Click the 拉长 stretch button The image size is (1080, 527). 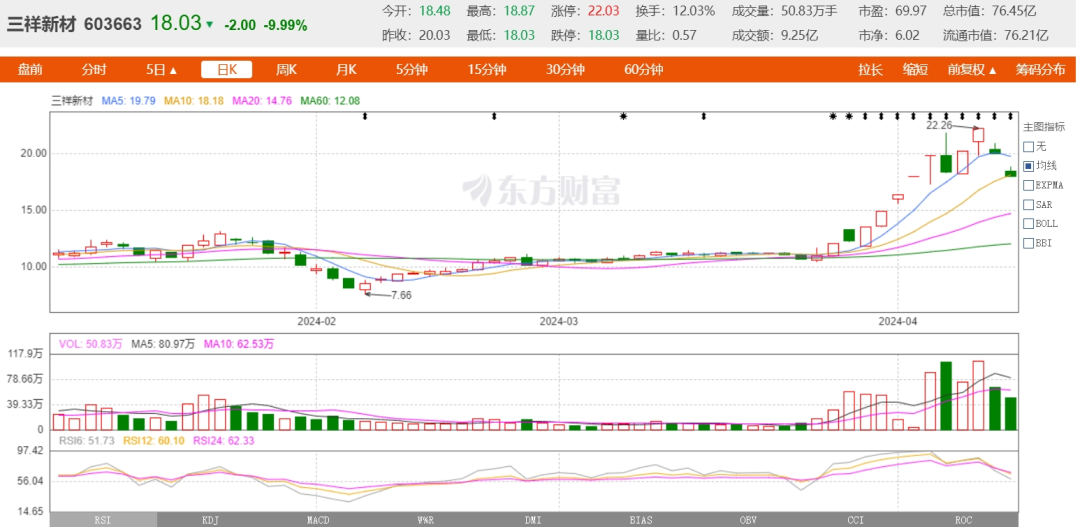pos(870,70)
